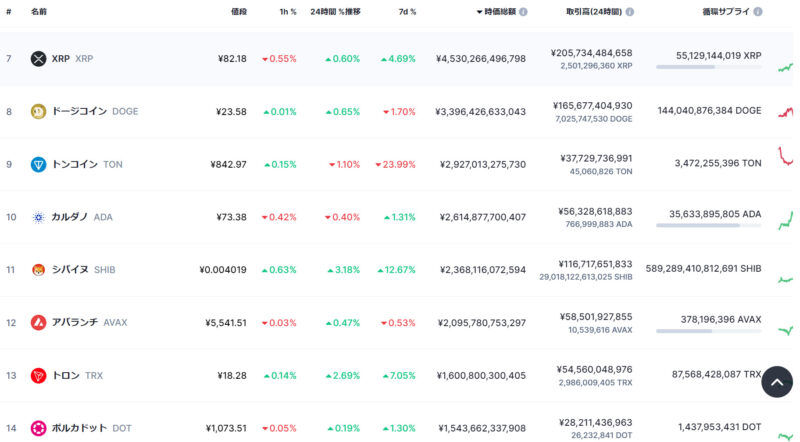The image size is (800, 442).
Task: Sort by the 1h % column header
Action: [x=288, y=12]
